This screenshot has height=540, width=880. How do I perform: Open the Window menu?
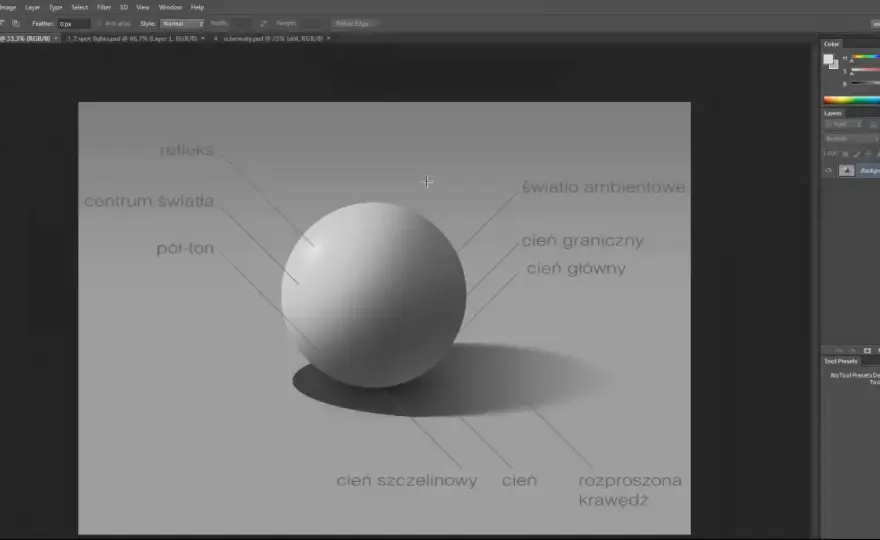pos(170,7)
